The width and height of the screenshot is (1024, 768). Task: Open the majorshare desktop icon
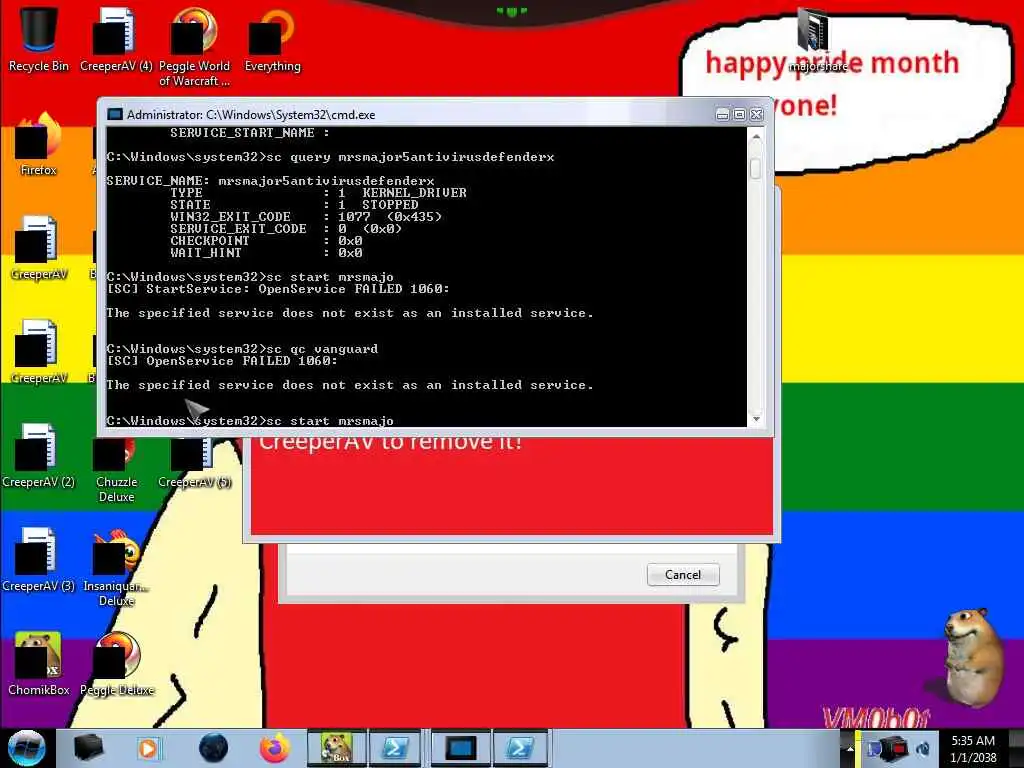816,39
